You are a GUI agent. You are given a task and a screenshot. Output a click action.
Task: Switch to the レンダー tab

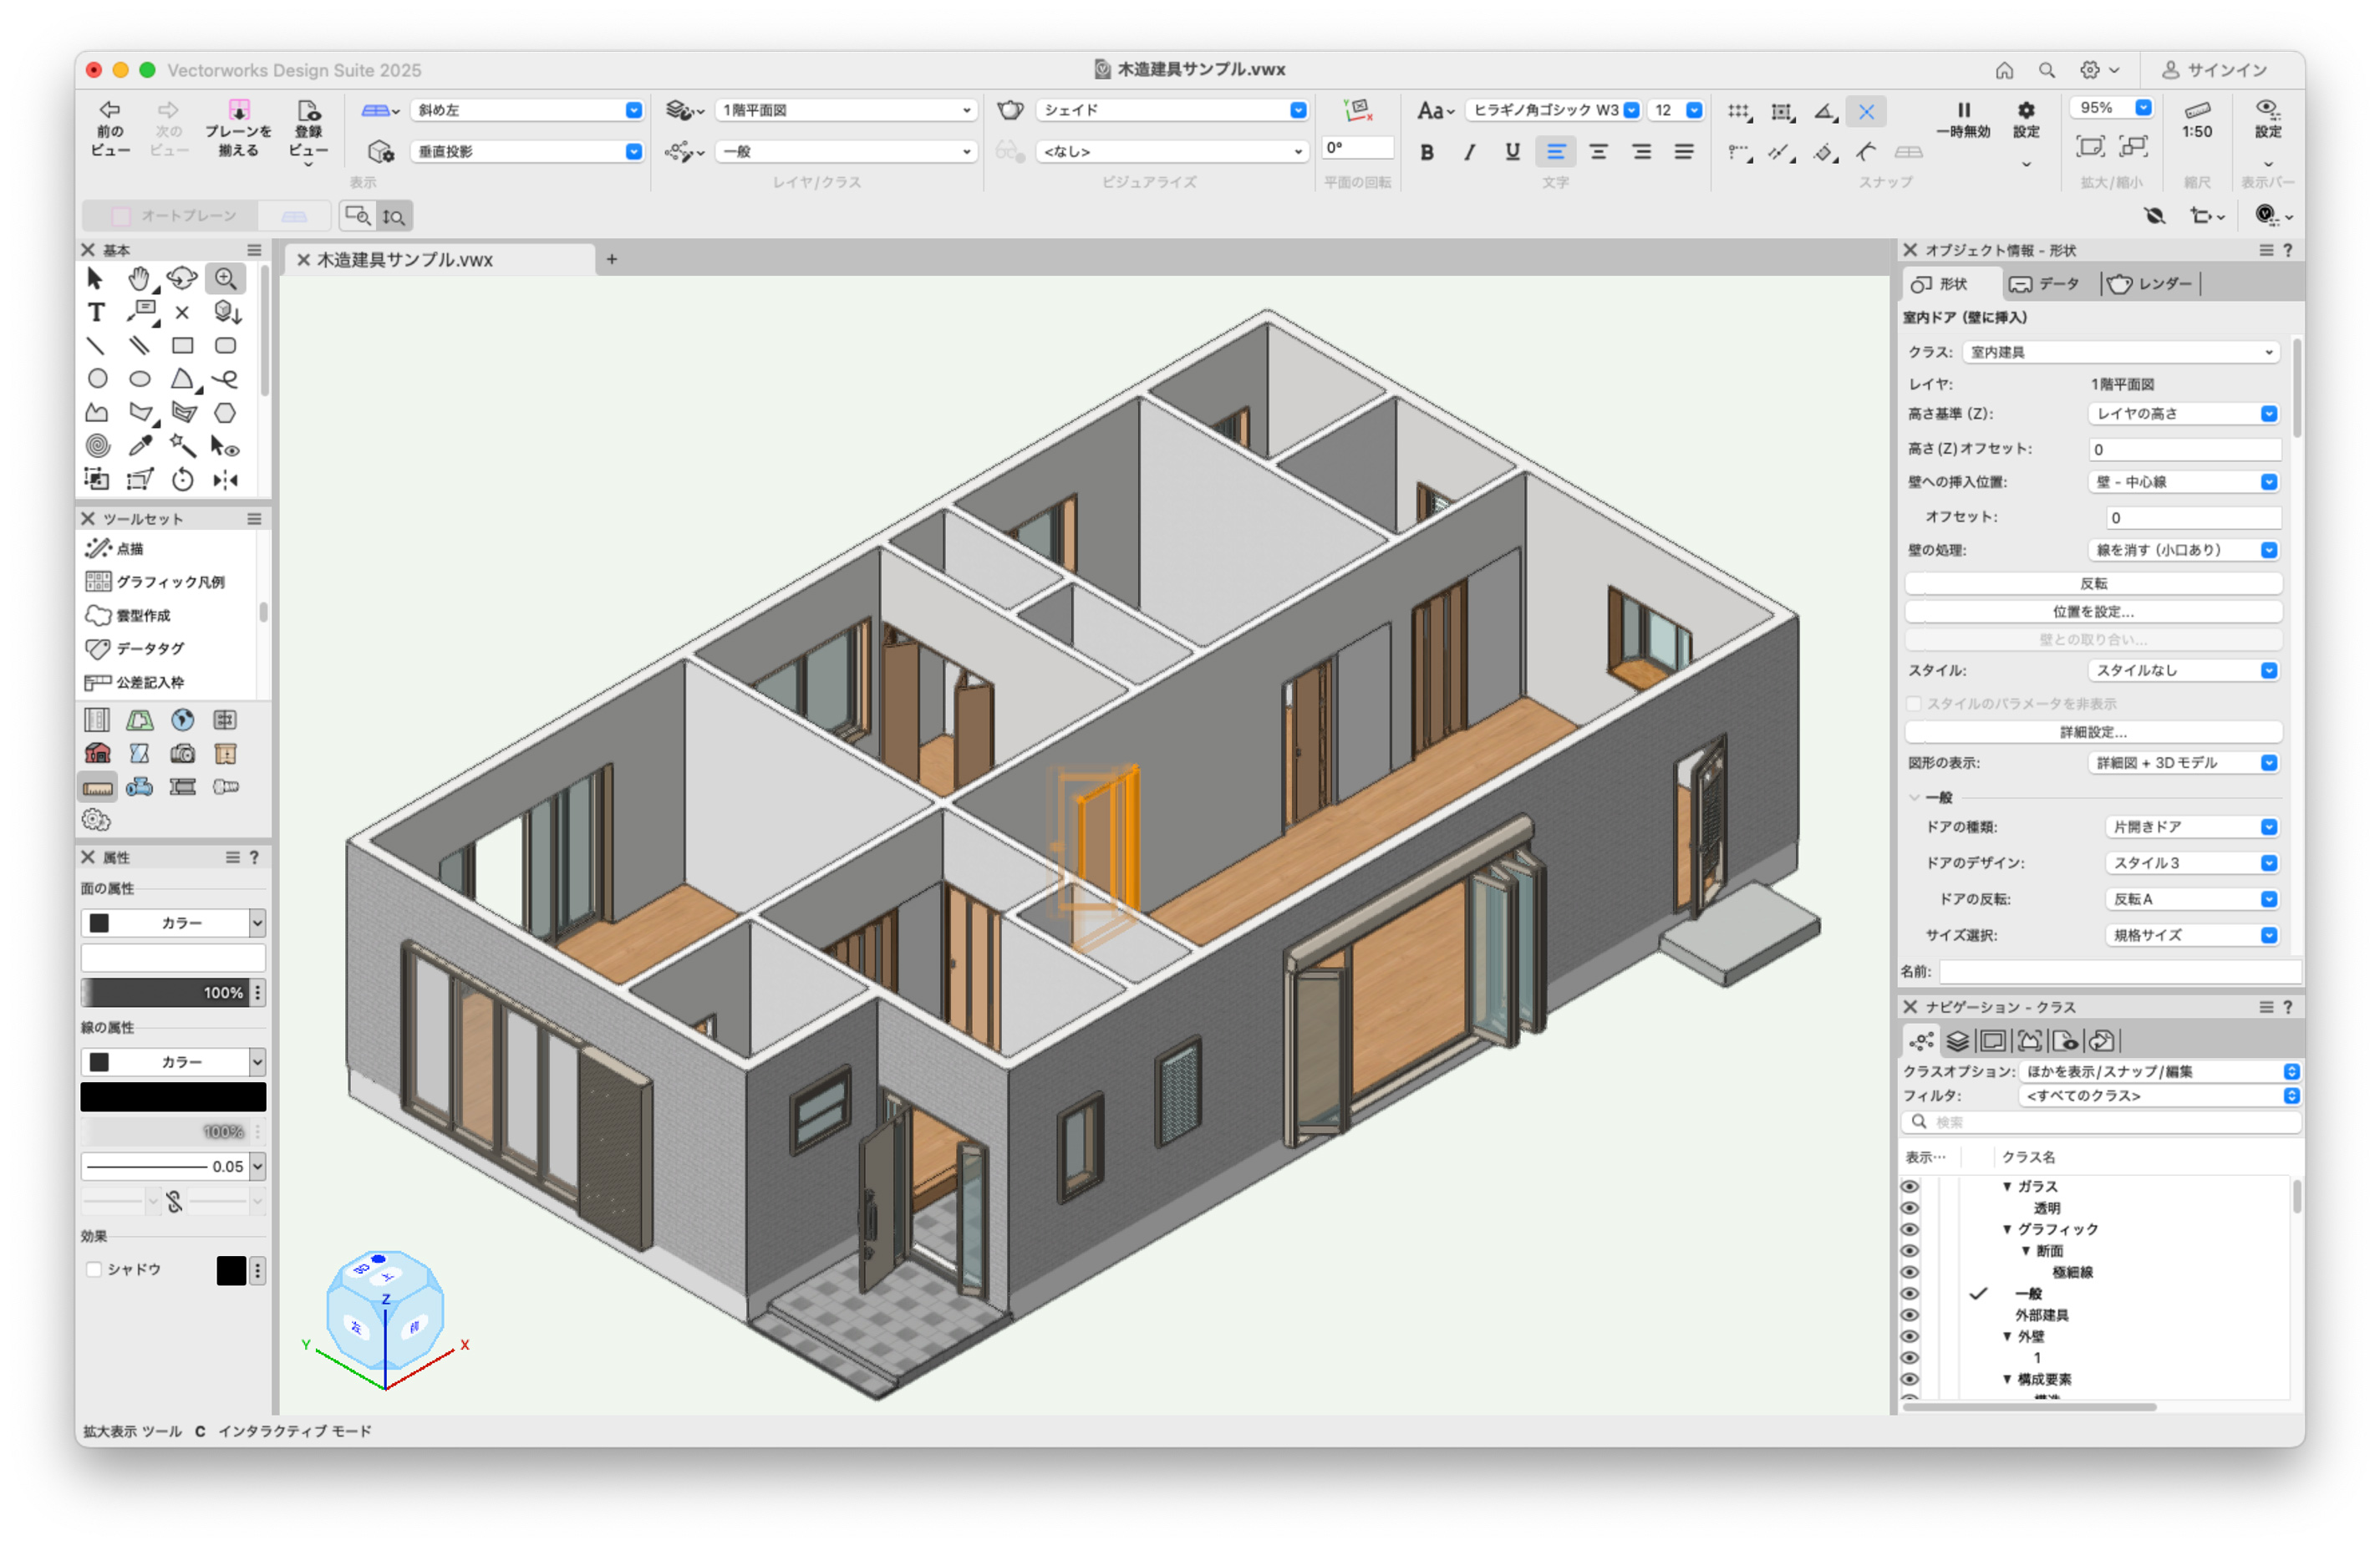click(2150, 285)
